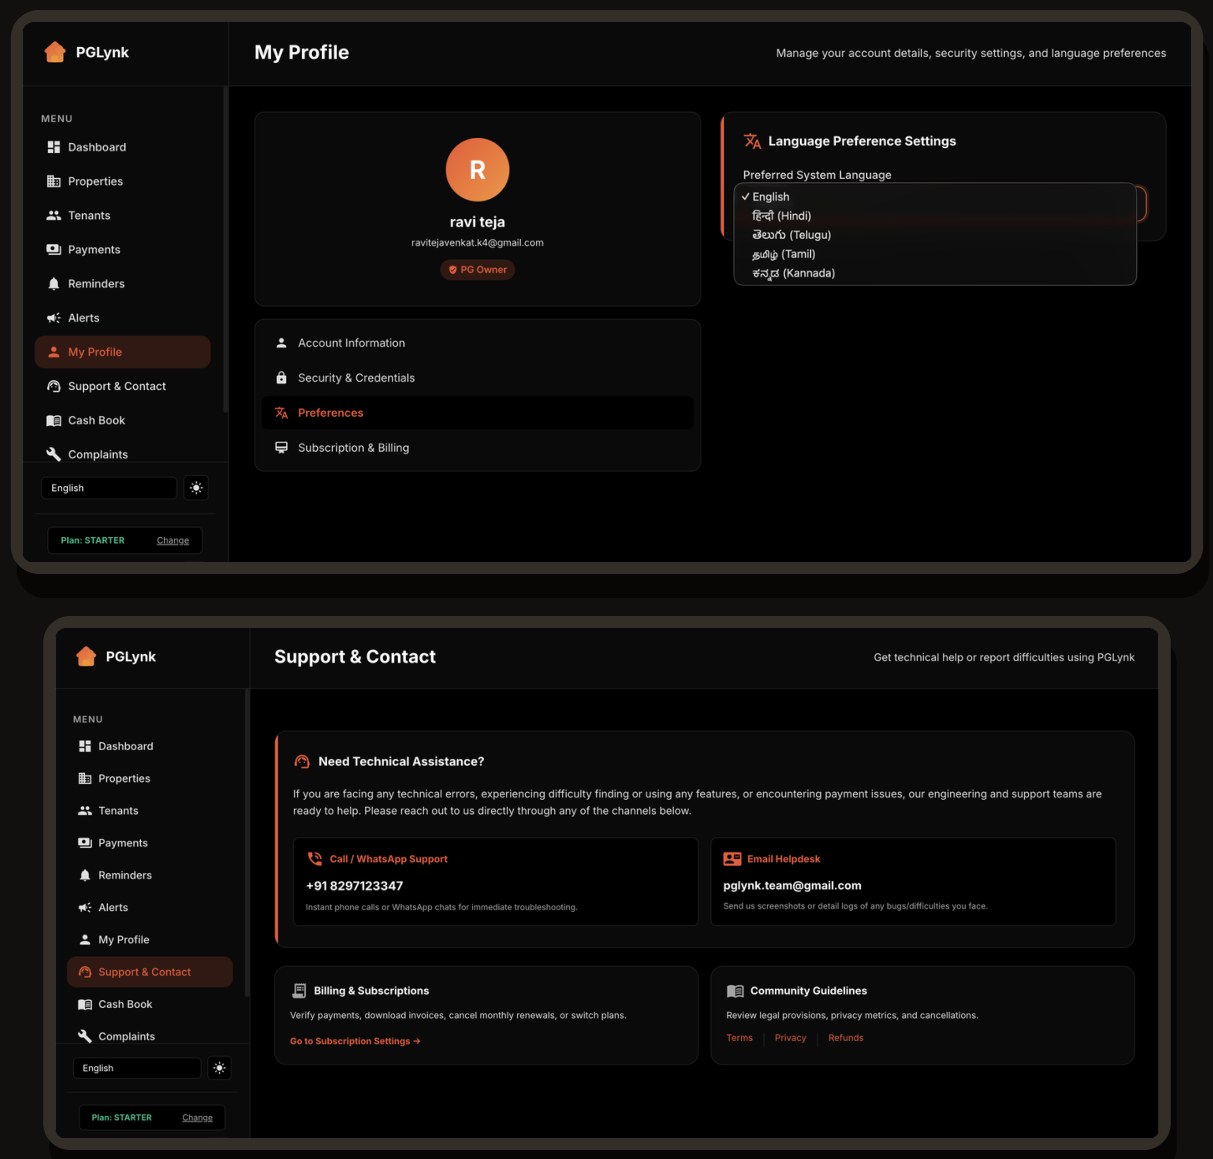Click the Account Information person icon
Screen dimensions: 1213x1159
click(x=281, y=343)
